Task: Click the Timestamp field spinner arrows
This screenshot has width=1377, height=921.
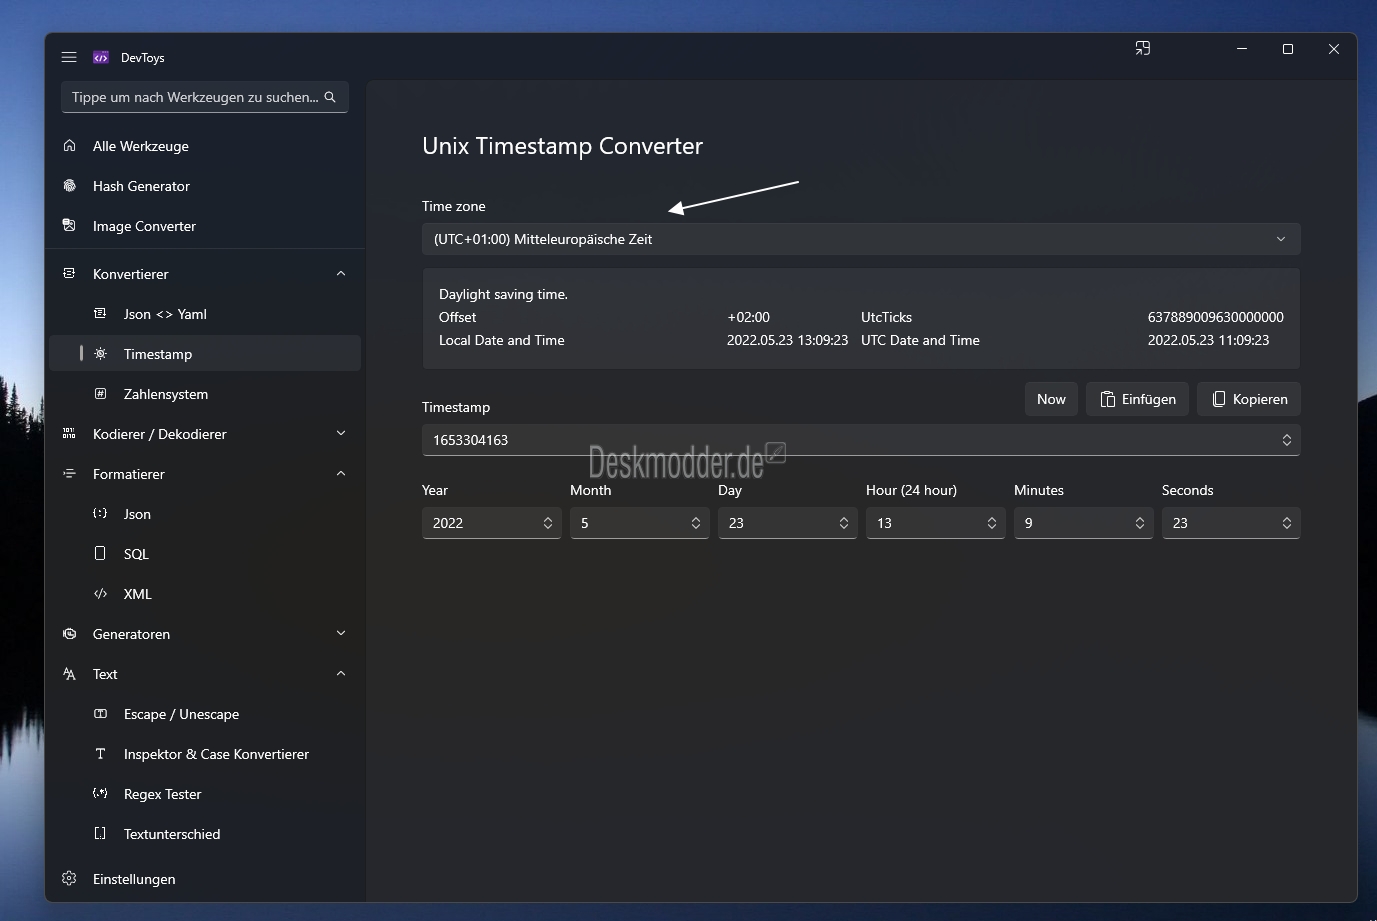Action: [1287, 440]
